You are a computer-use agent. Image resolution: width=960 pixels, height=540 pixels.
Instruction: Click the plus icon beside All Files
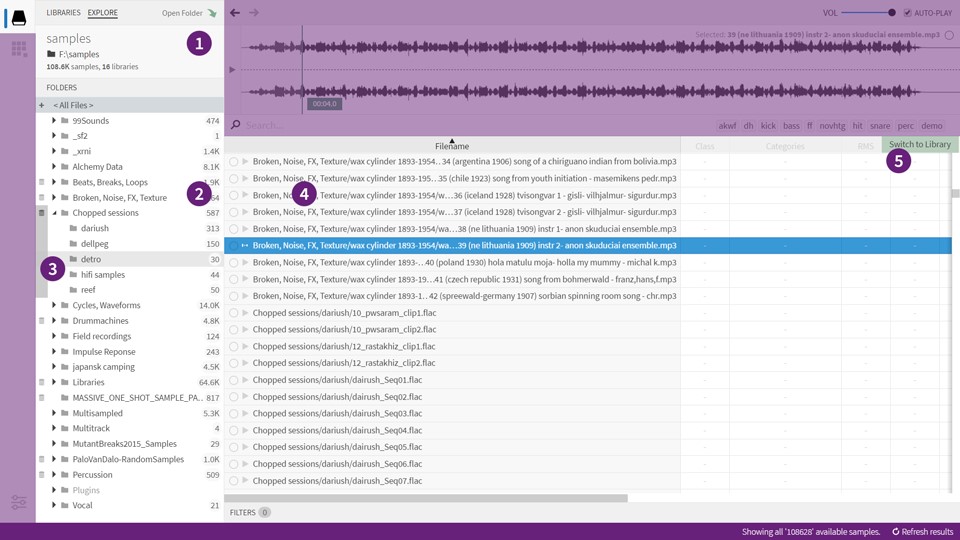click(x=41, y=105)
